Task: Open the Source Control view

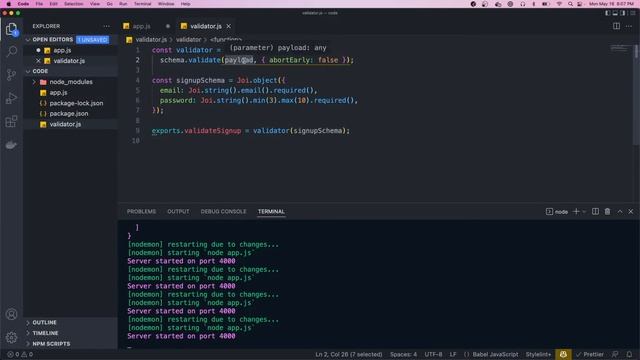Action: pyautogui.click(x=11, y=75)
